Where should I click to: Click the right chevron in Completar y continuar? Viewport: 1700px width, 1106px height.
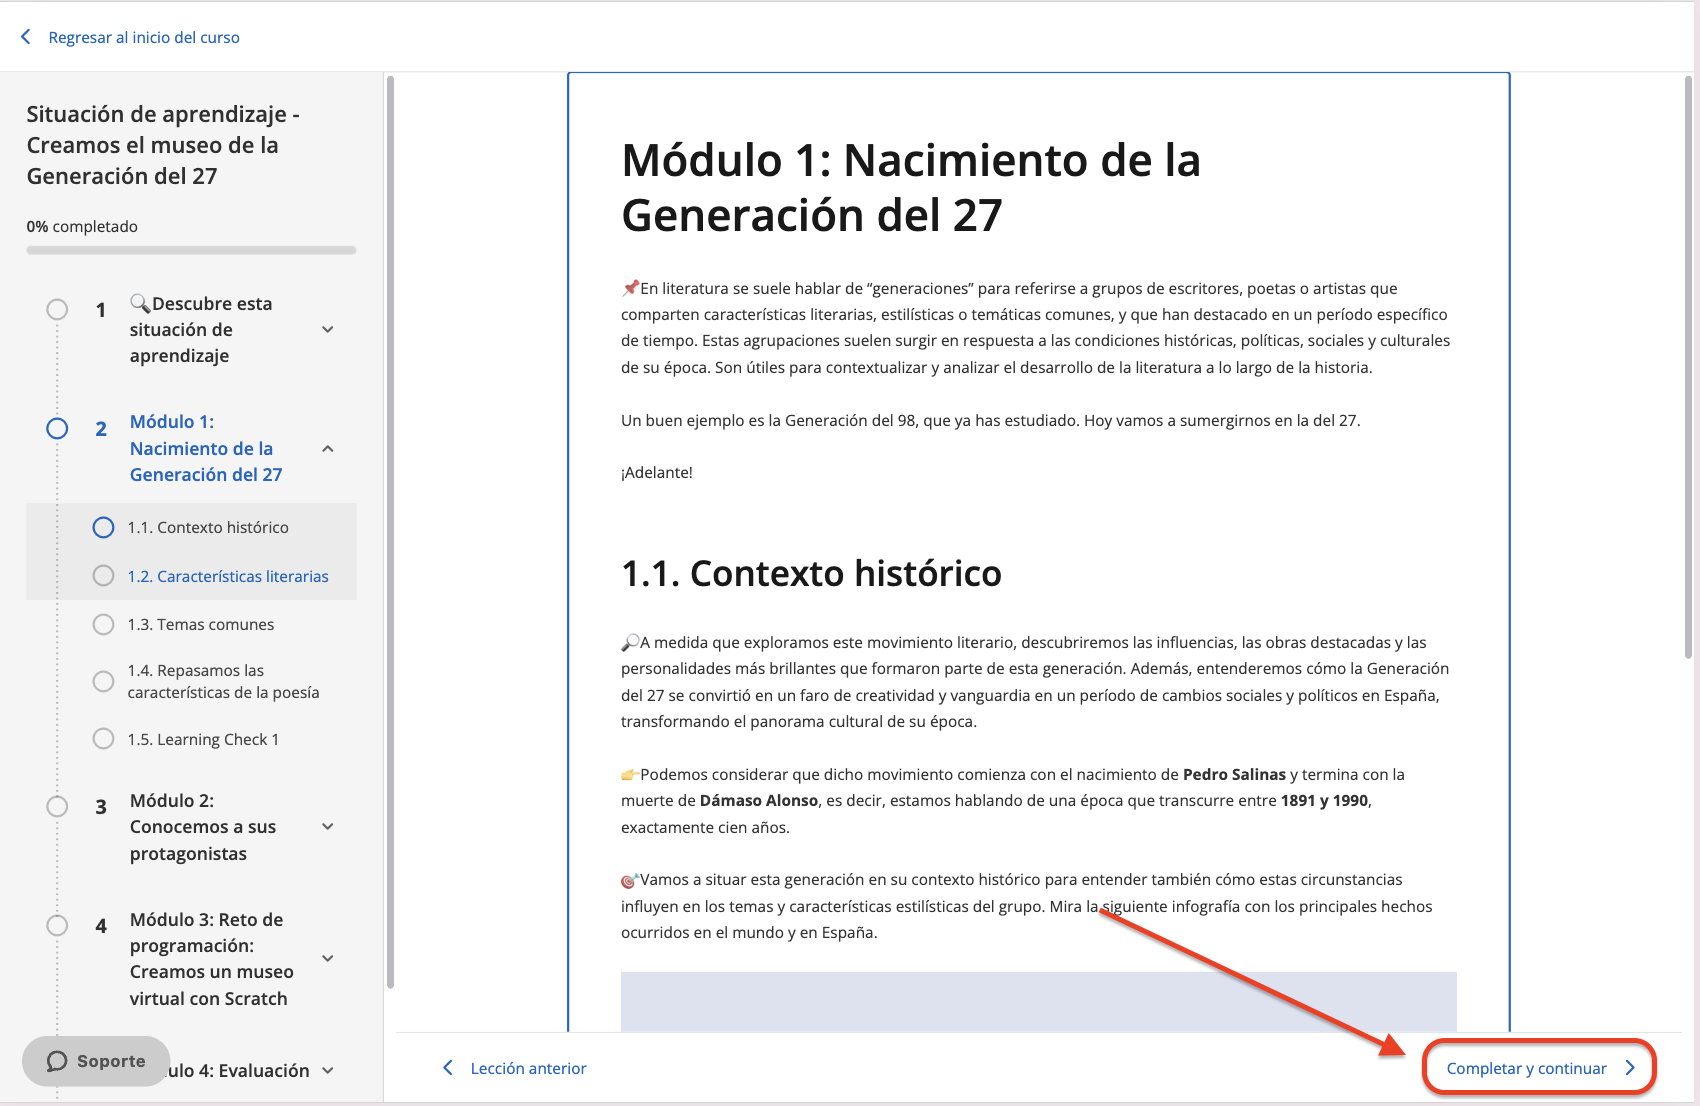click(1630, 1068)
